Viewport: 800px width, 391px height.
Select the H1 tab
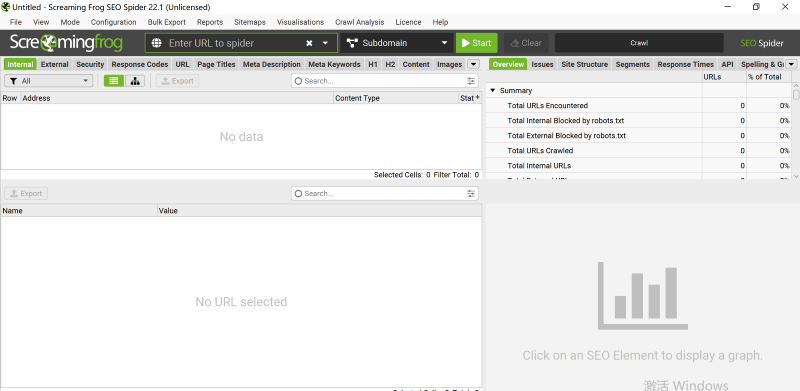(x=373, y=64)
